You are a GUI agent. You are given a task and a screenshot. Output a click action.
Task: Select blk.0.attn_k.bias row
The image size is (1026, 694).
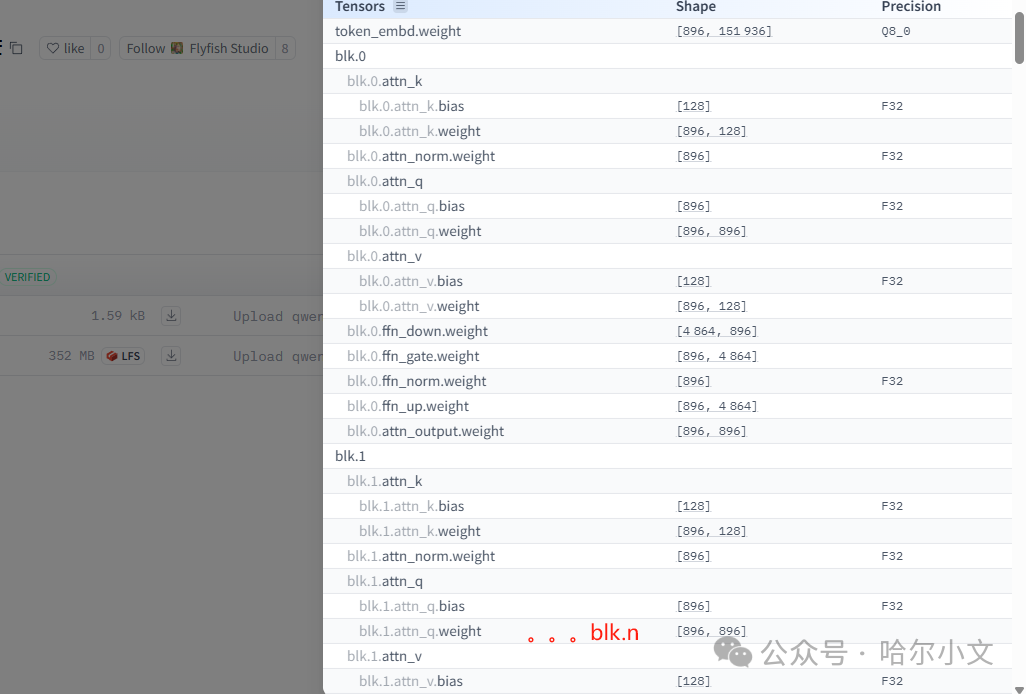(x=667, y=106)
